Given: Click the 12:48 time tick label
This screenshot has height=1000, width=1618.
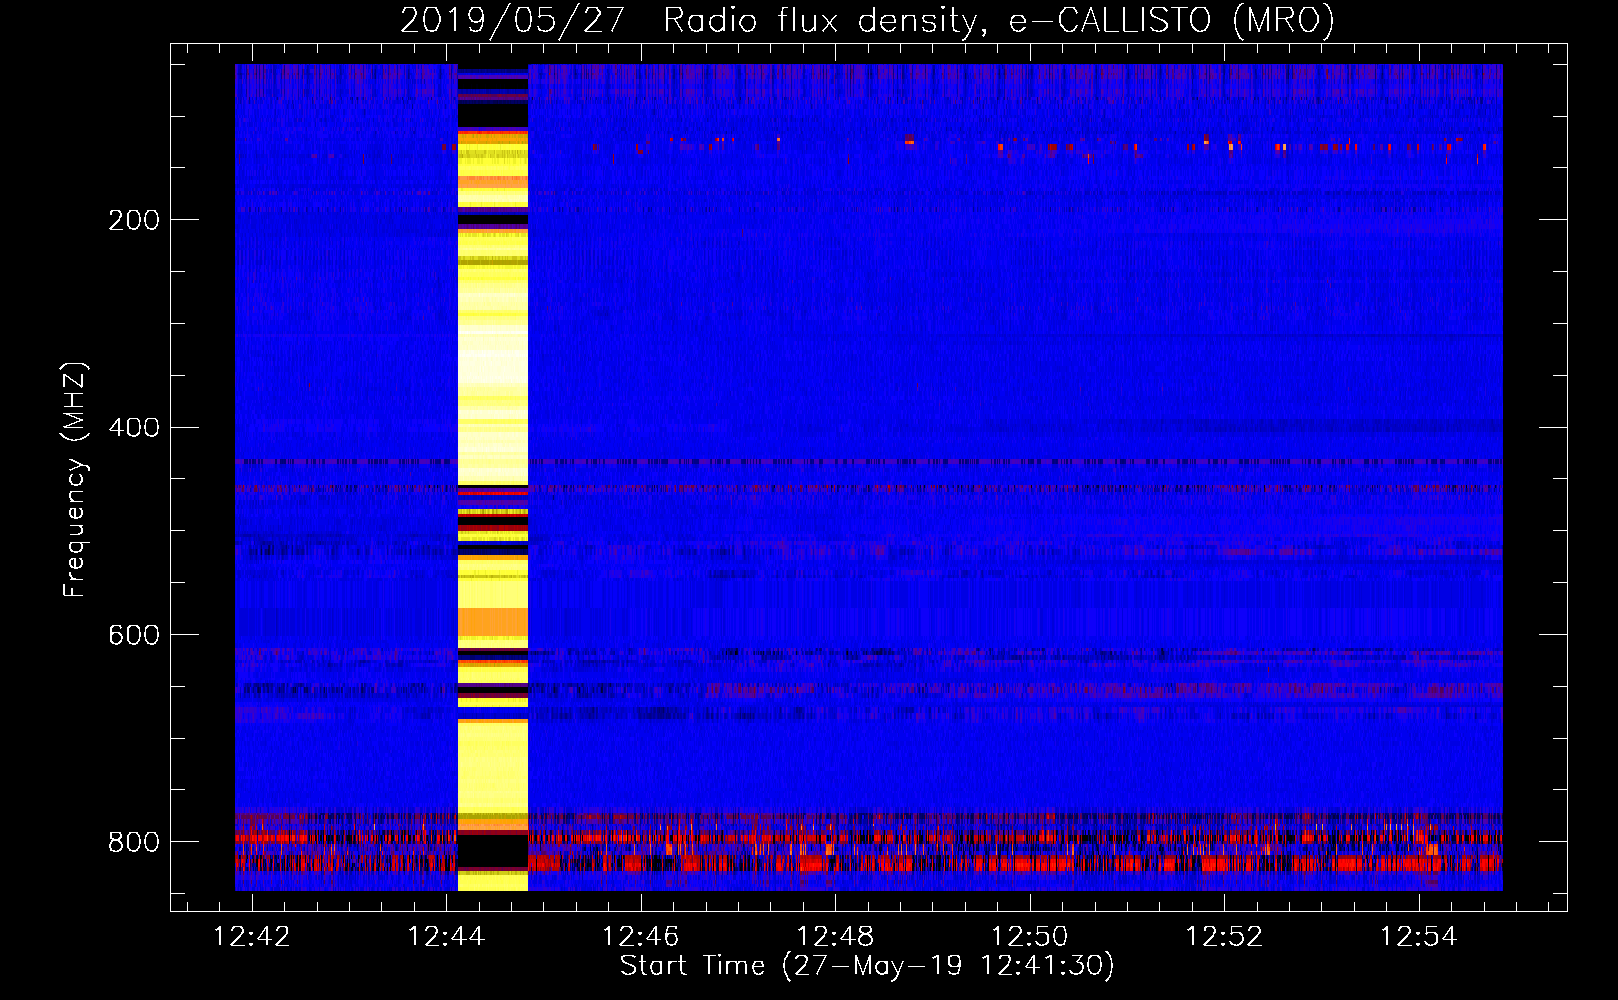Looking at the screenshot, I should click(x=835, y=937).
